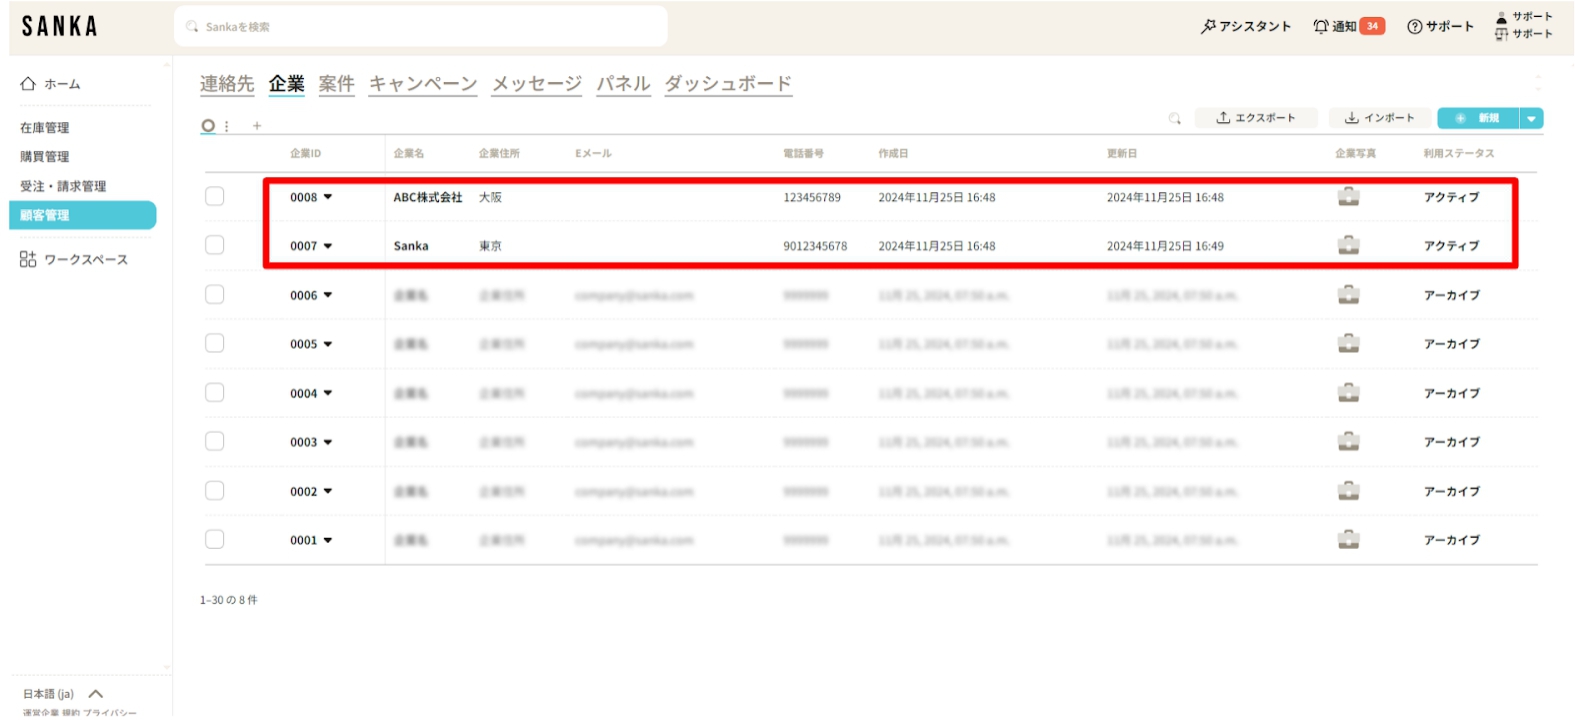Image resolution: width=1575 pixels, height=727 pixels.
Task: Tick the checkbox for row 0006
Action: pos(215,295)
